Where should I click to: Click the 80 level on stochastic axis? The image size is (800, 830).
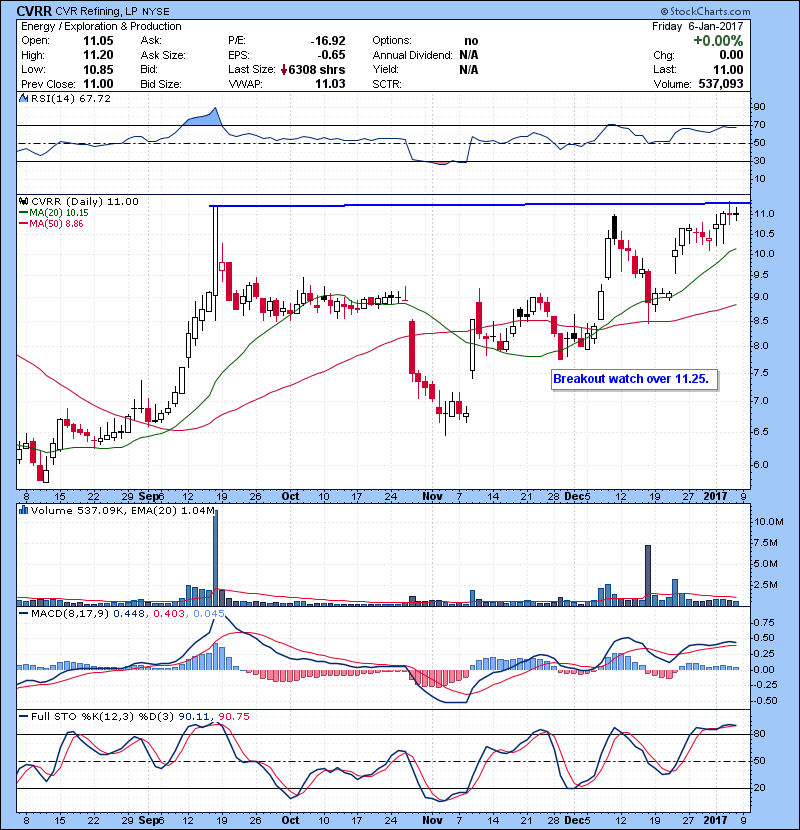pos(759,734)
